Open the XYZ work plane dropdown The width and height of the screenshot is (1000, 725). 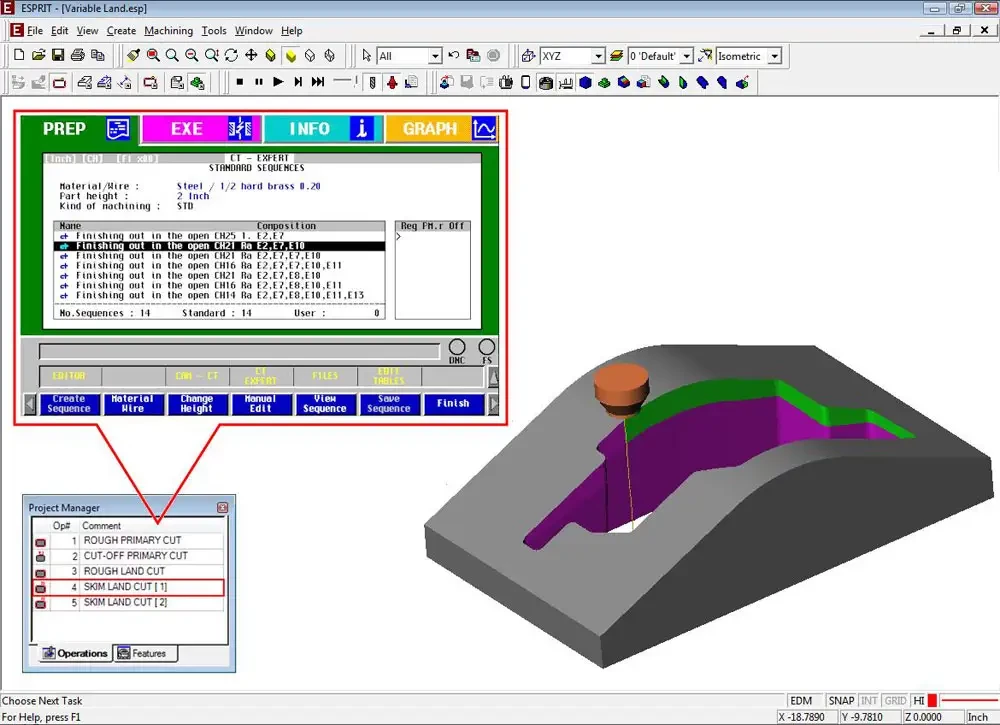coord(598,56)
